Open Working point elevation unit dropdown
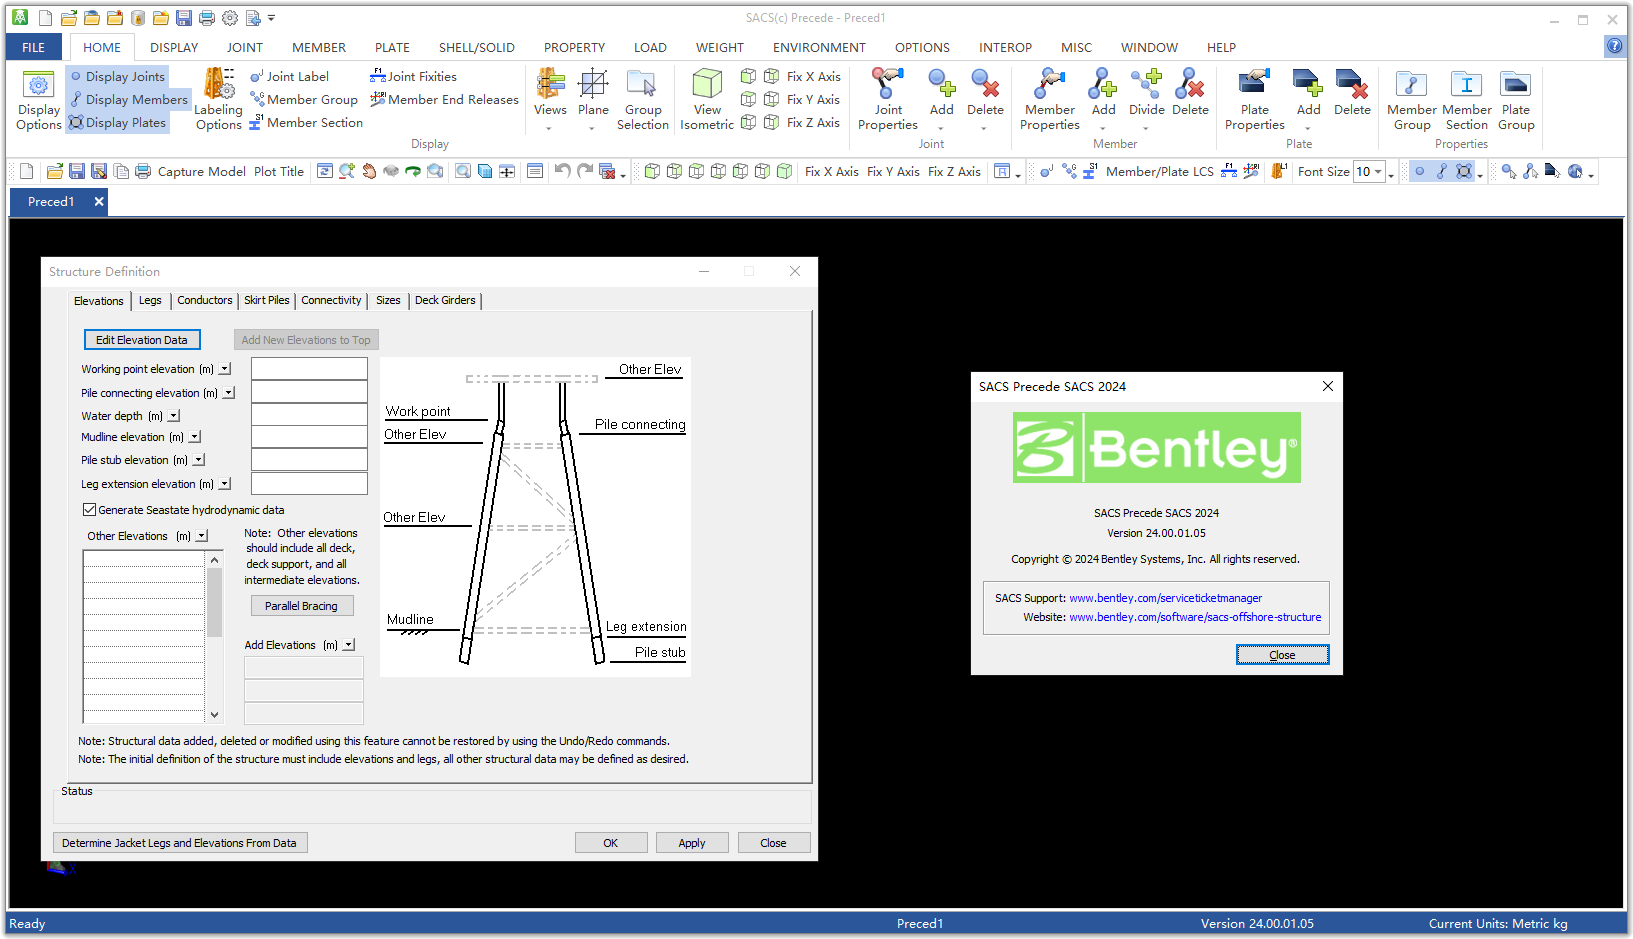This screenshot has width=1633, height=939. click(x=225, y=369)
